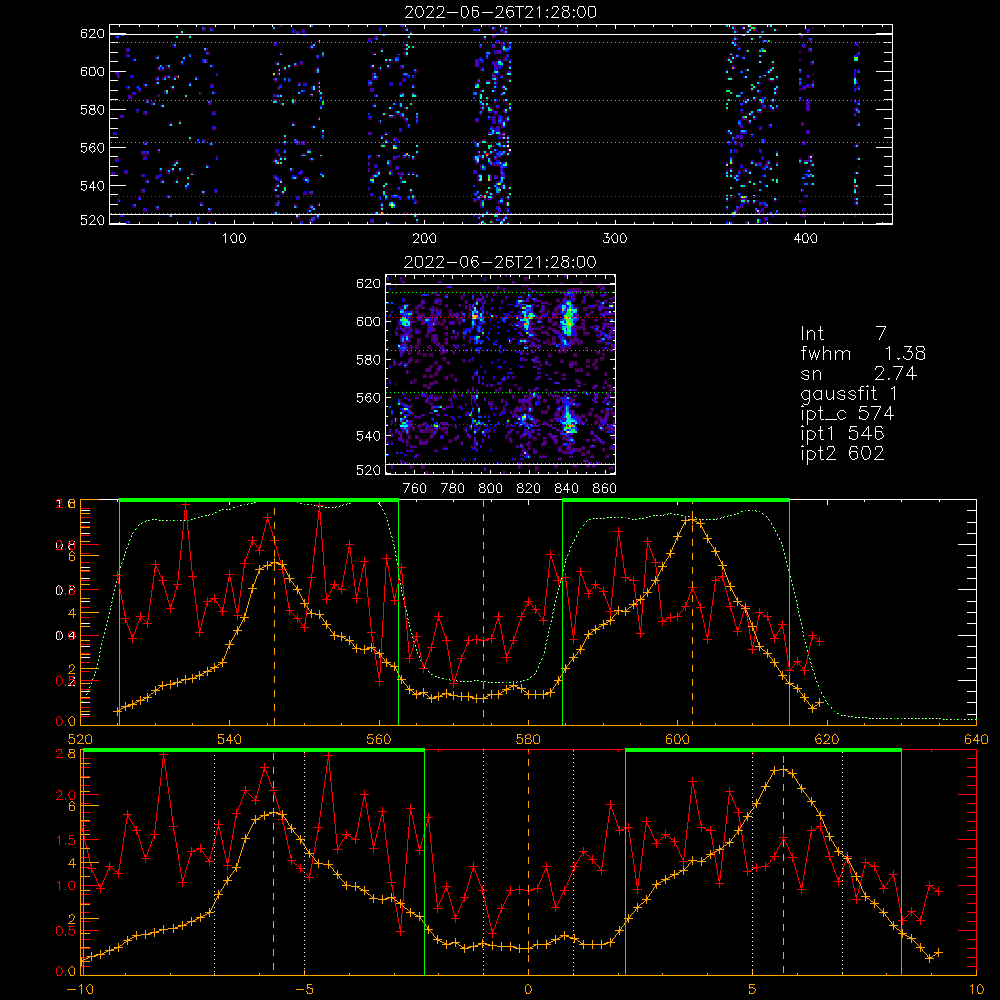
Task: Click the top plot title 2022-06-26T21:28:00
Action: tap(500, 12)
